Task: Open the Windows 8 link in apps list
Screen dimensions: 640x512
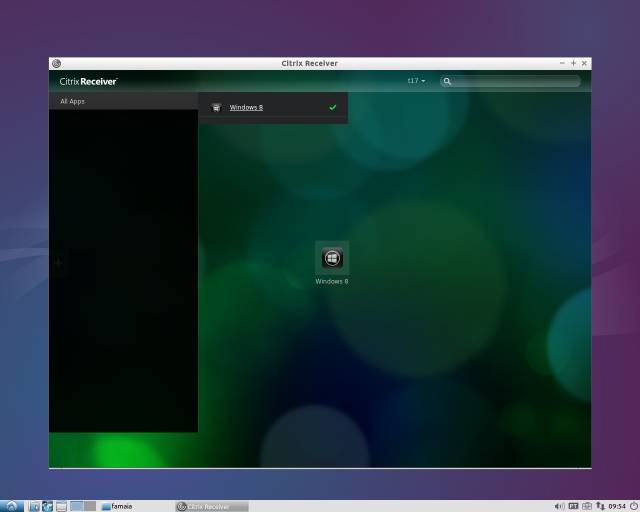Action: 246,107
